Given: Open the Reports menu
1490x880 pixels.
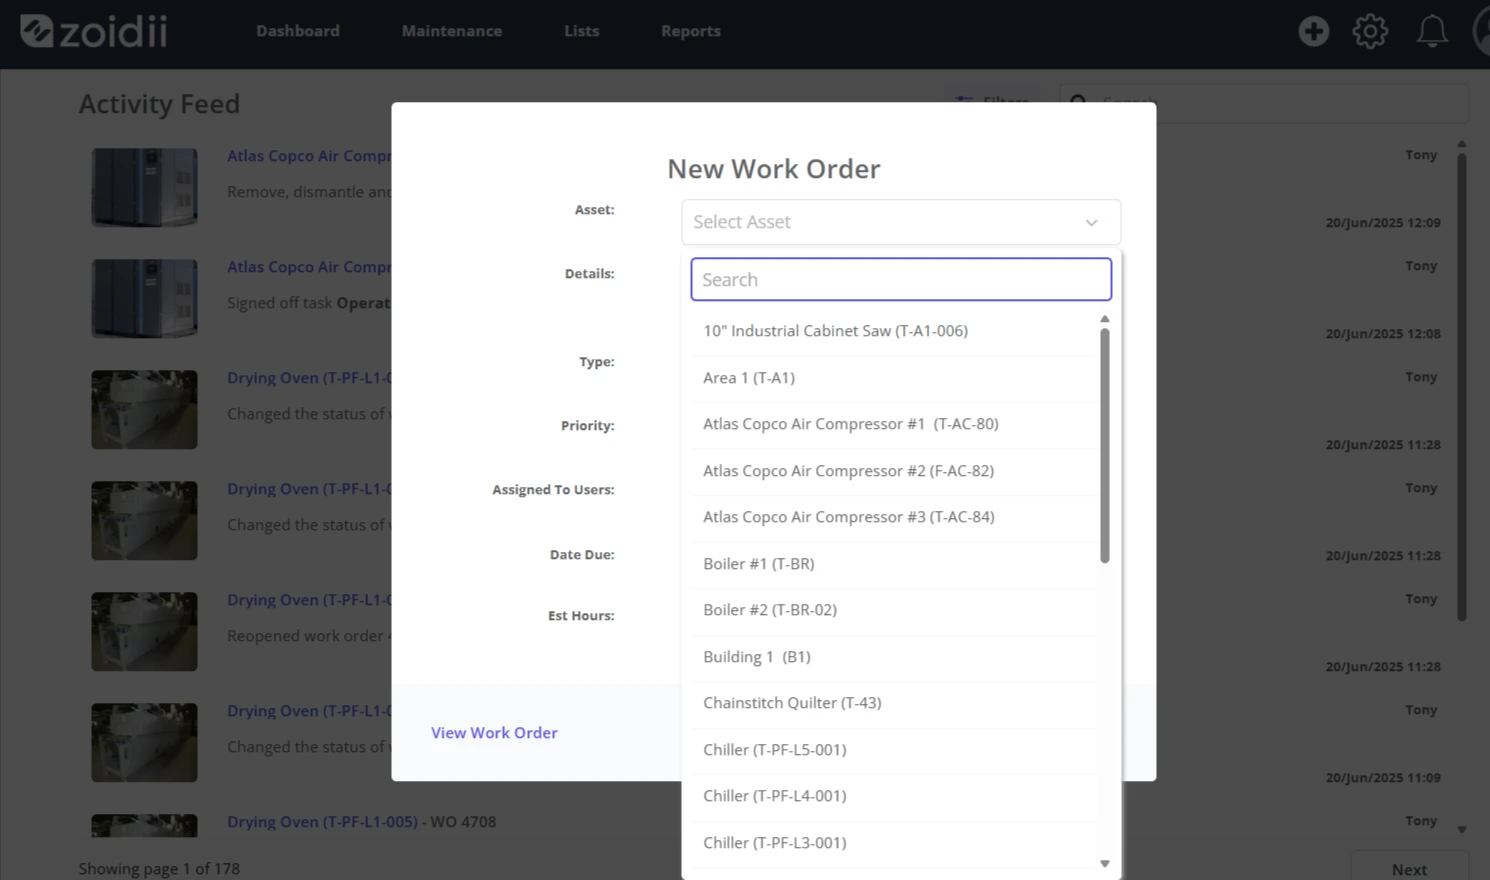Looking at the screenshot, I should (x=691, y=31).
